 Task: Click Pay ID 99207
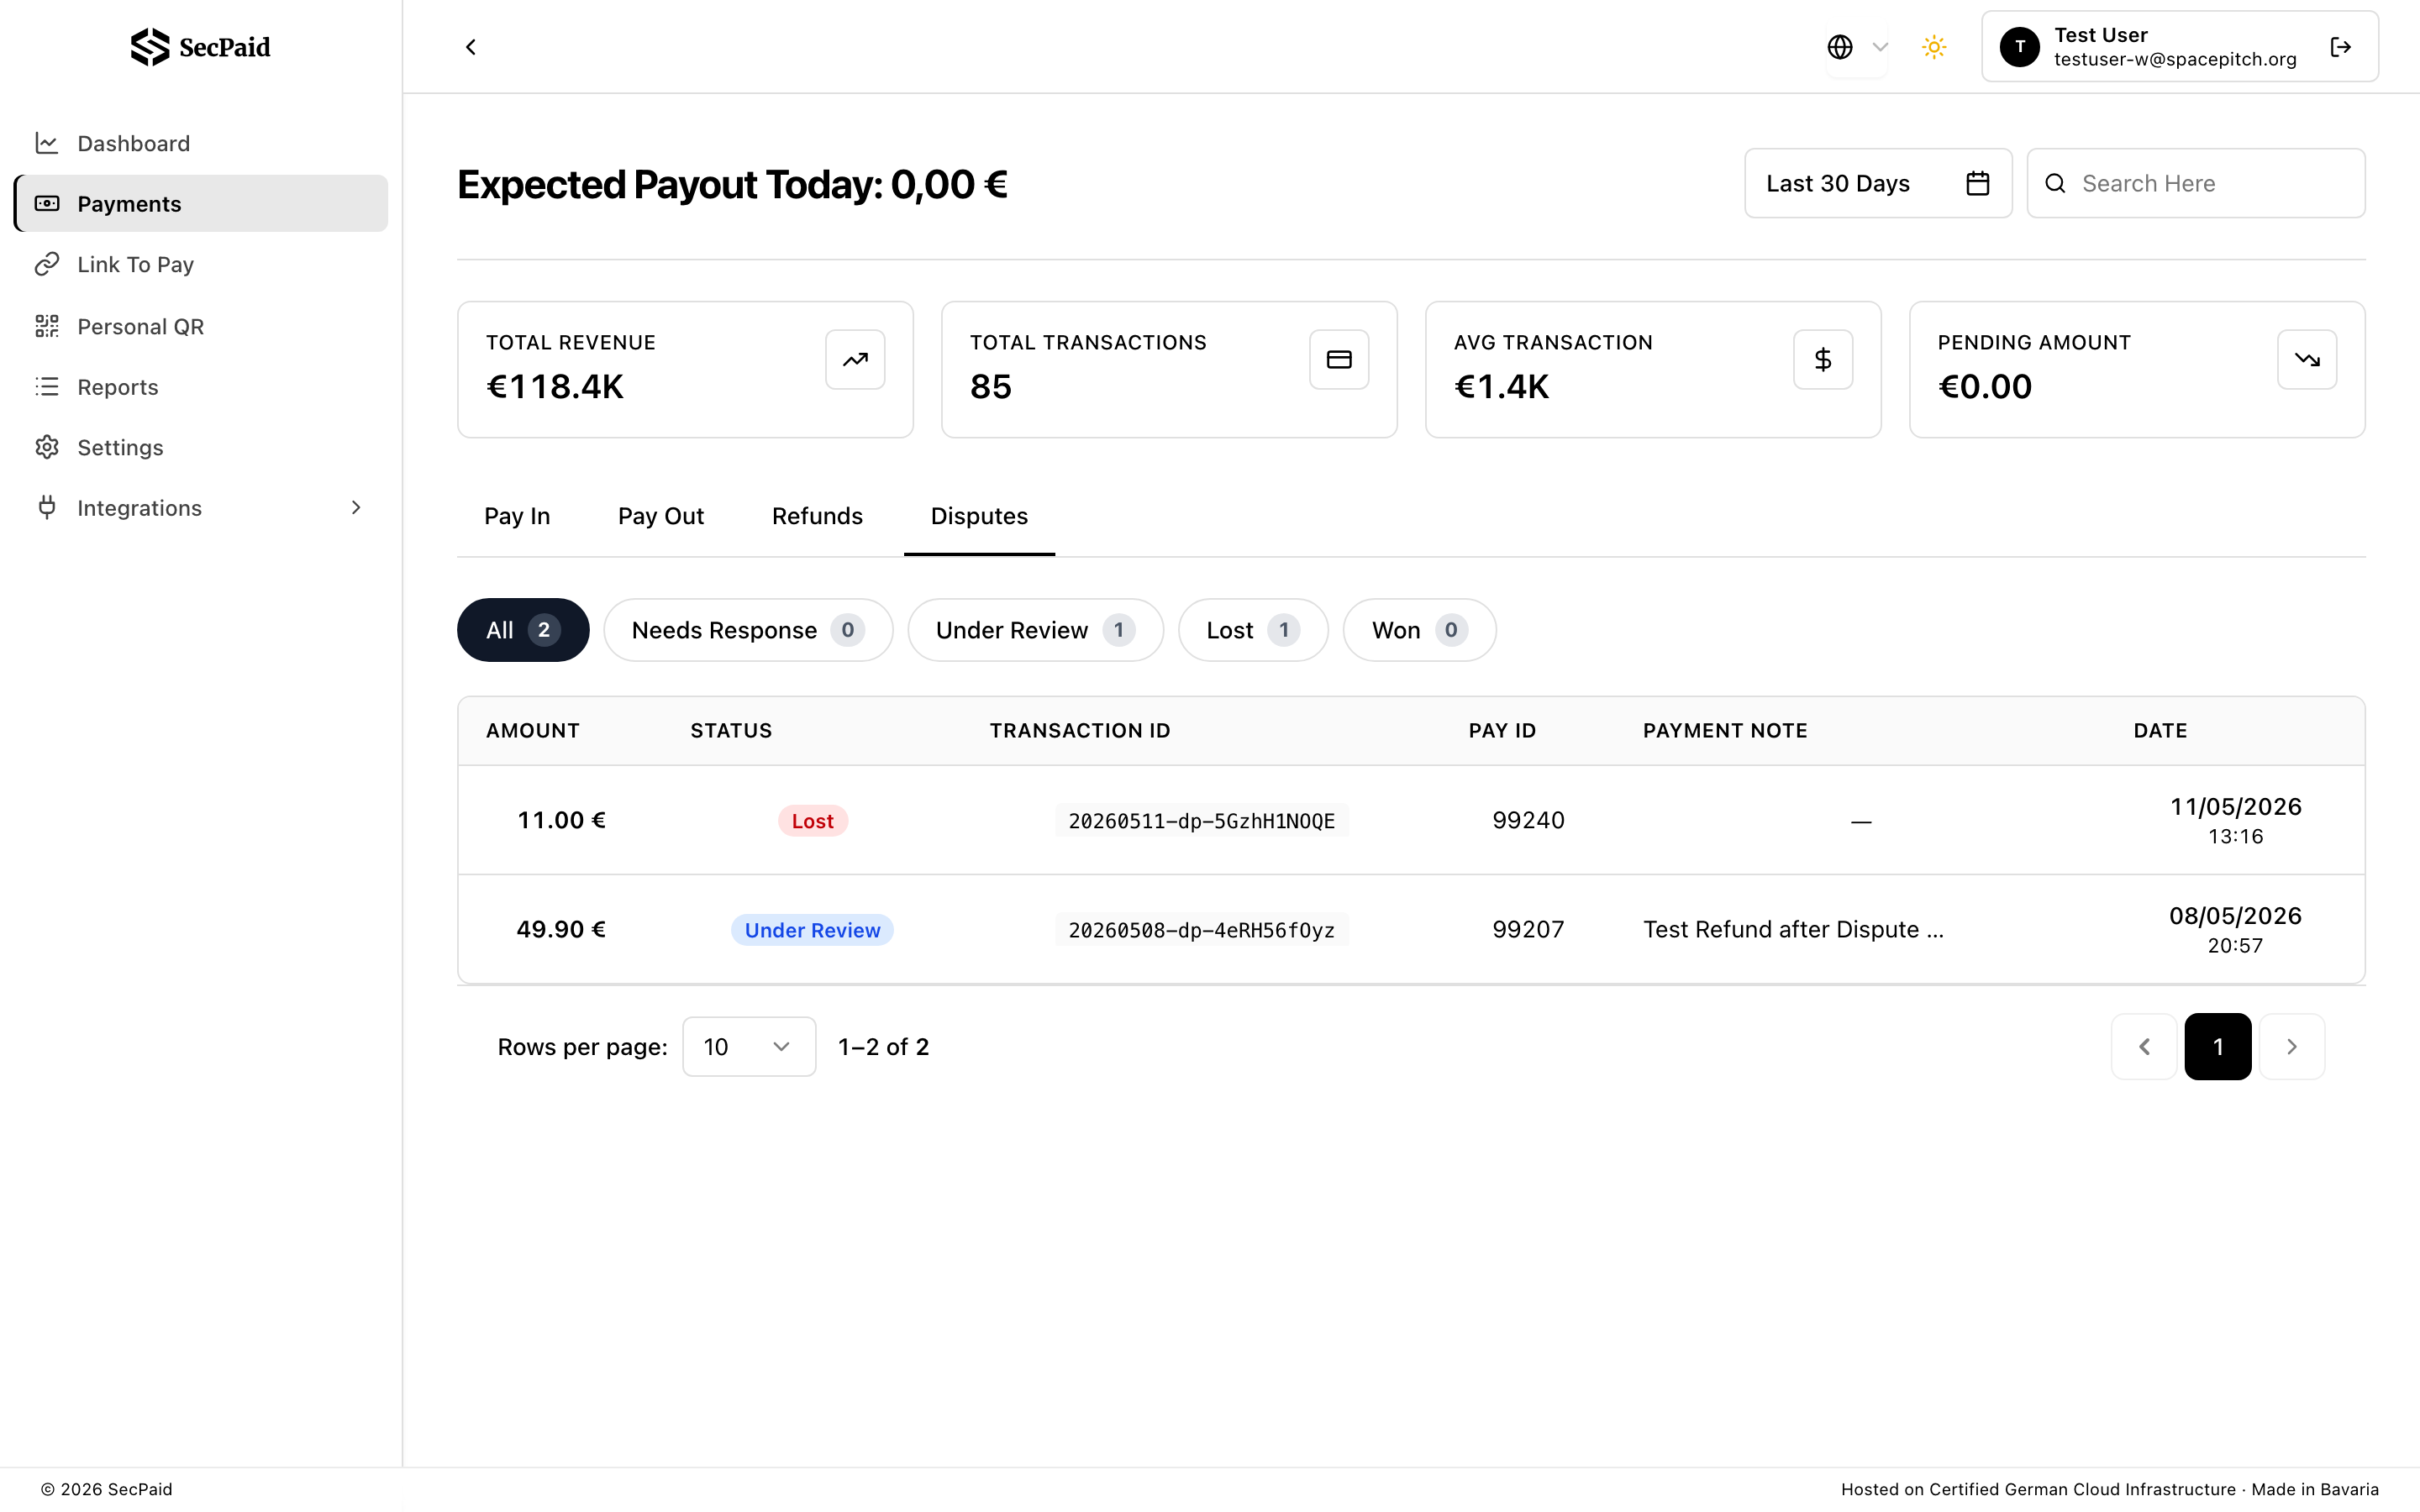1528,929
